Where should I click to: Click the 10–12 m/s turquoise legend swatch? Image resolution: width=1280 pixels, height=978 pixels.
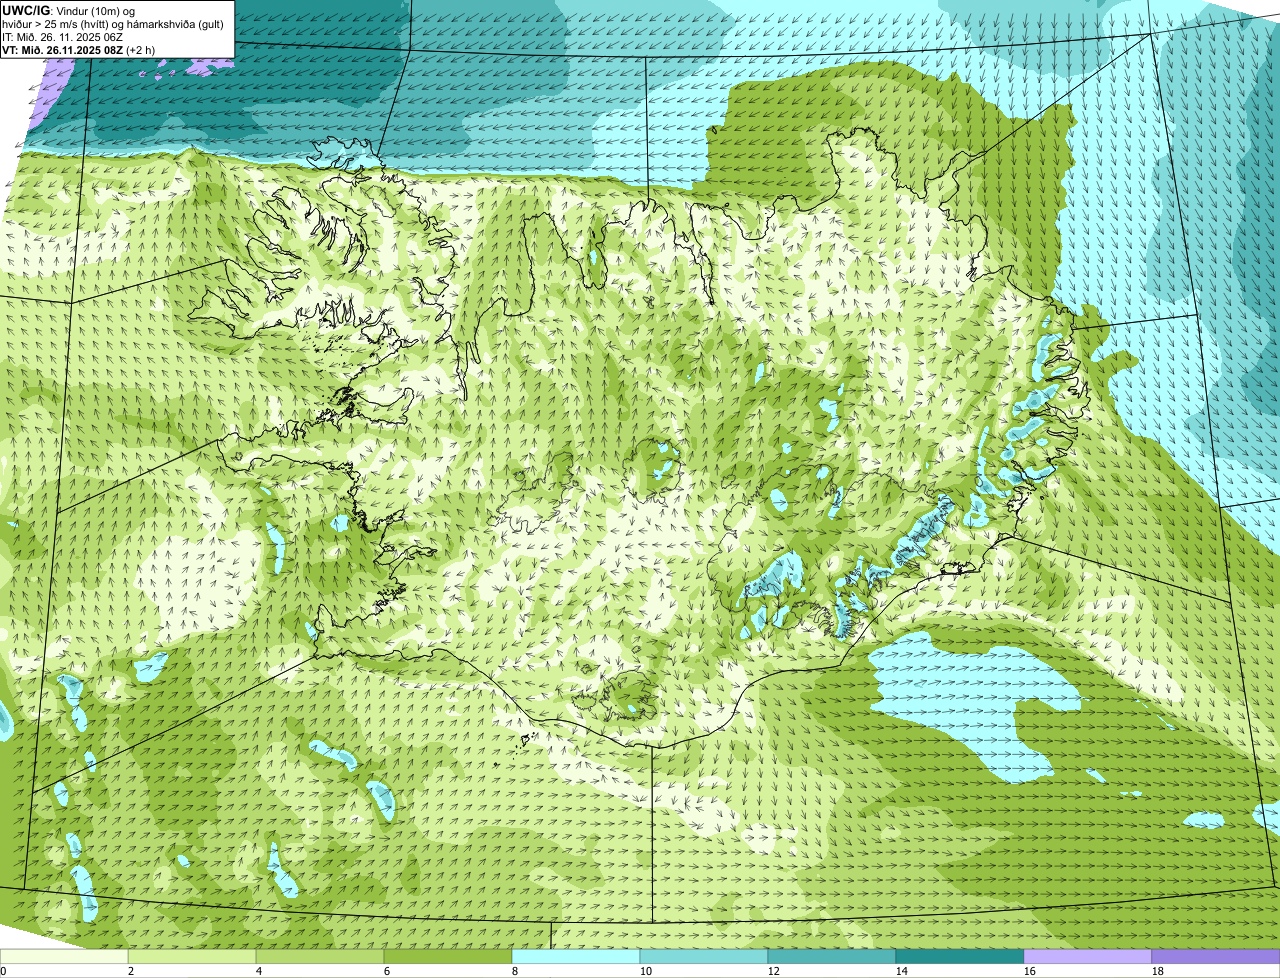pyautogui.click(x=704, y=957)
